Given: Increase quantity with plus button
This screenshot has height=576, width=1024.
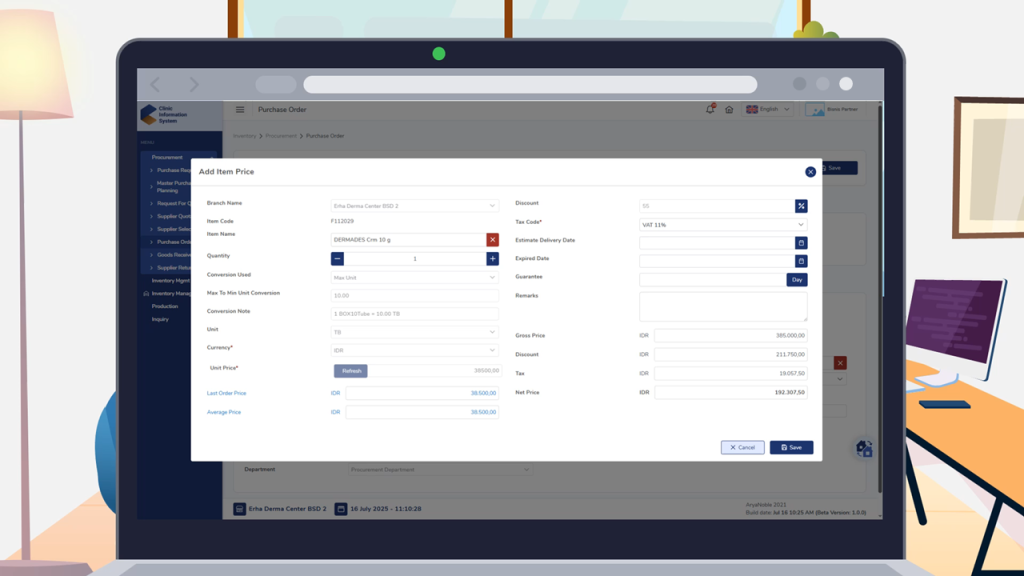Looking at the screenshot, I should point(492,258).
